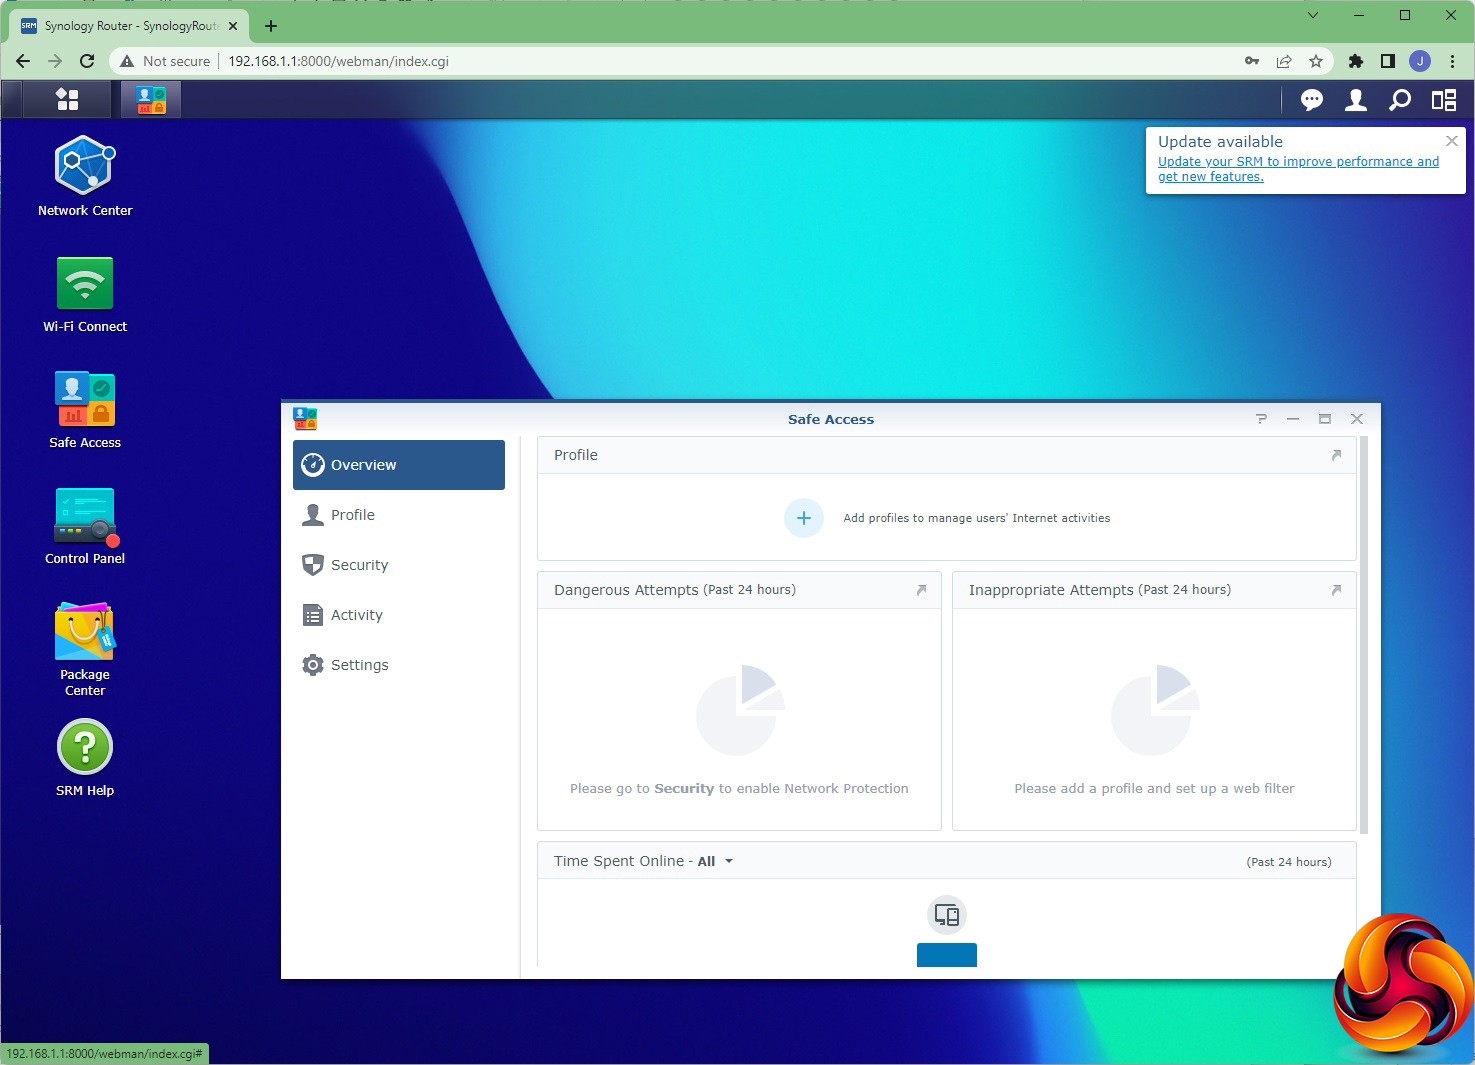Image resolution: width=1475 pixels, height=1065 pixels.
Task: Click the 'Add profiles to manage users' Internet activities' text
Action: click(x=977, y=518)
